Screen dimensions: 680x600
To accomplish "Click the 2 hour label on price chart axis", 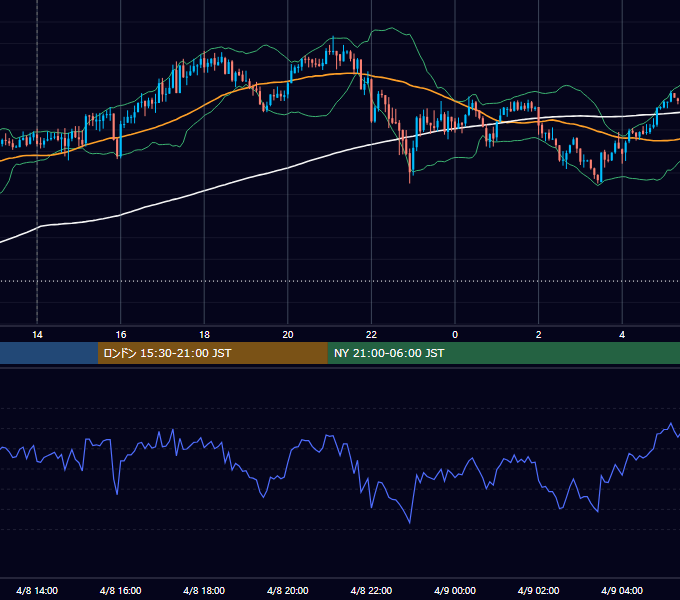I will [539, 335].
